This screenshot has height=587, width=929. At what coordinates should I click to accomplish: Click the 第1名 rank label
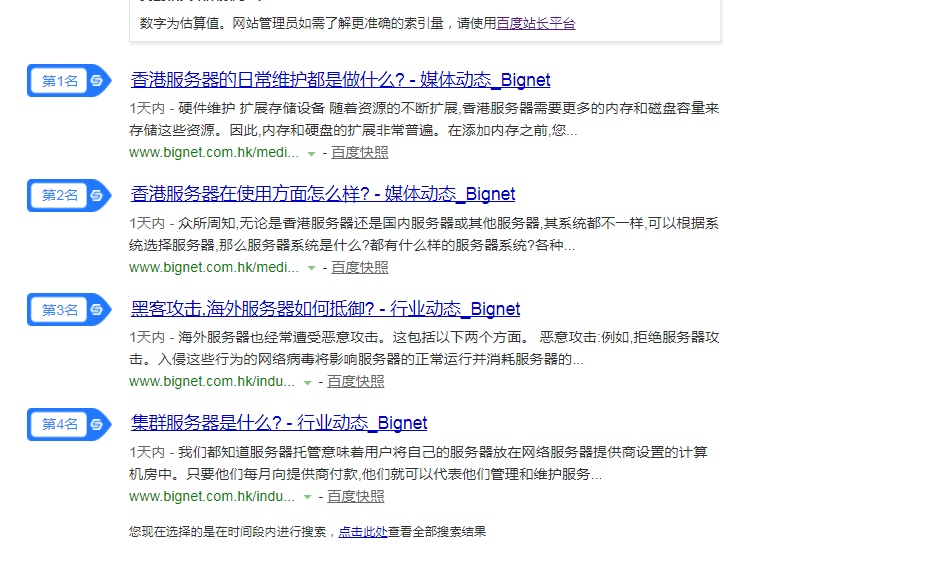point(59,81)
